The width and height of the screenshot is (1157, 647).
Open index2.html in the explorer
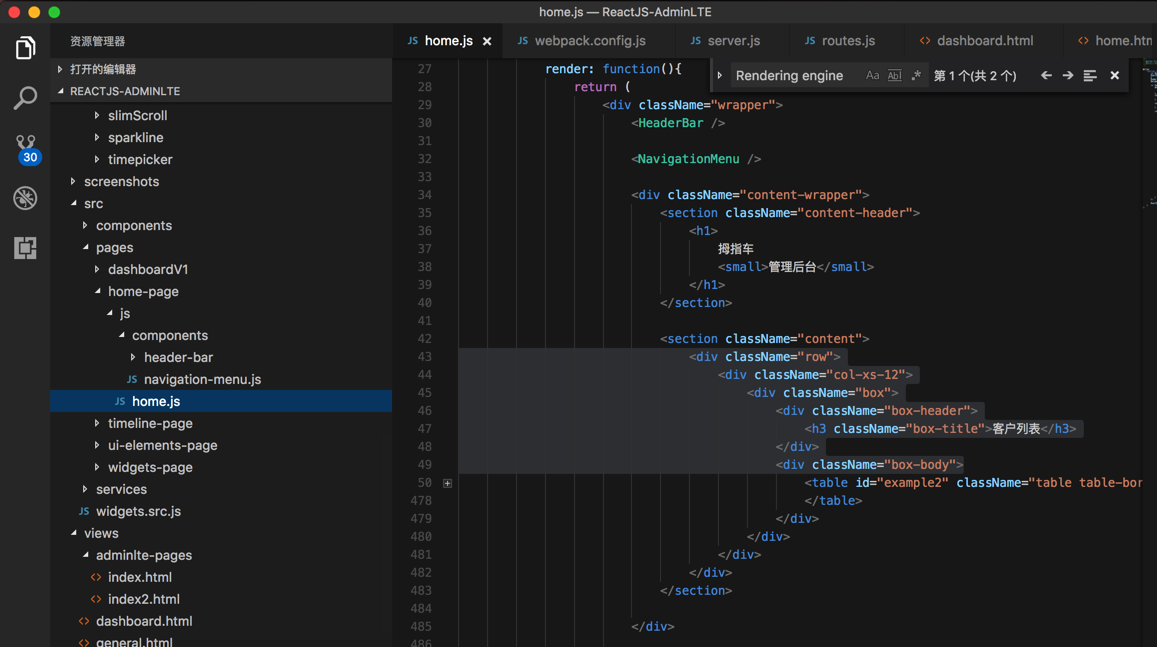click(143, 599)
